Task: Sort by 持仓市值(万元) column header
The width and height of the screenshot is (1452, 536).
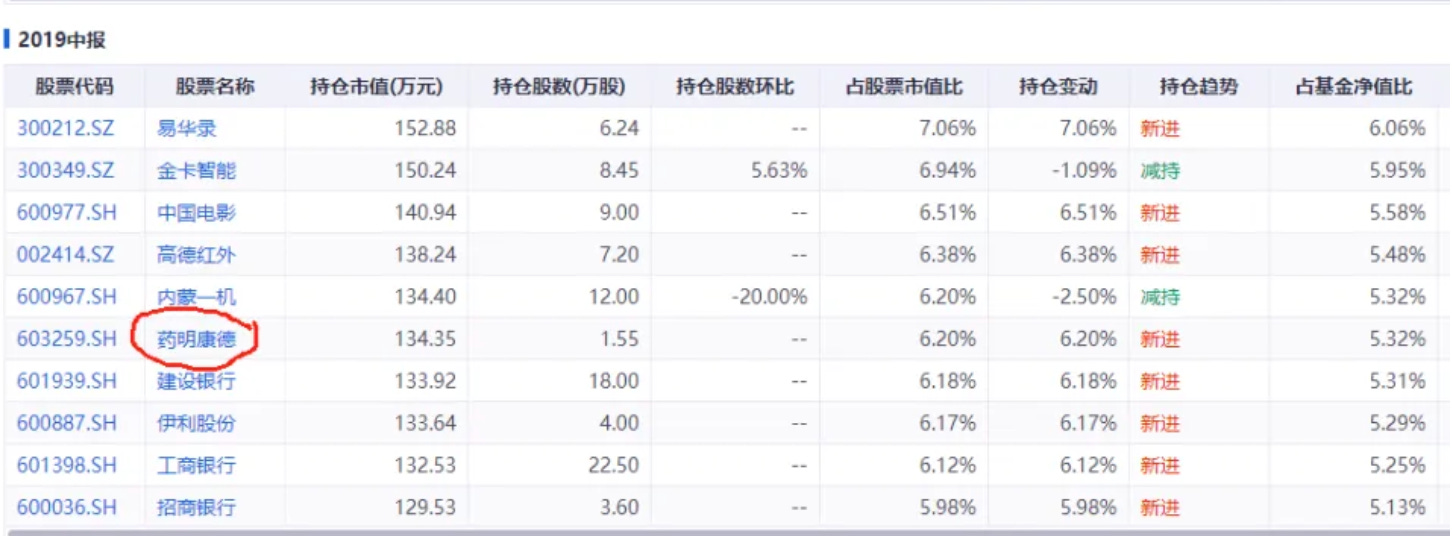Action: tap(376, 86)
